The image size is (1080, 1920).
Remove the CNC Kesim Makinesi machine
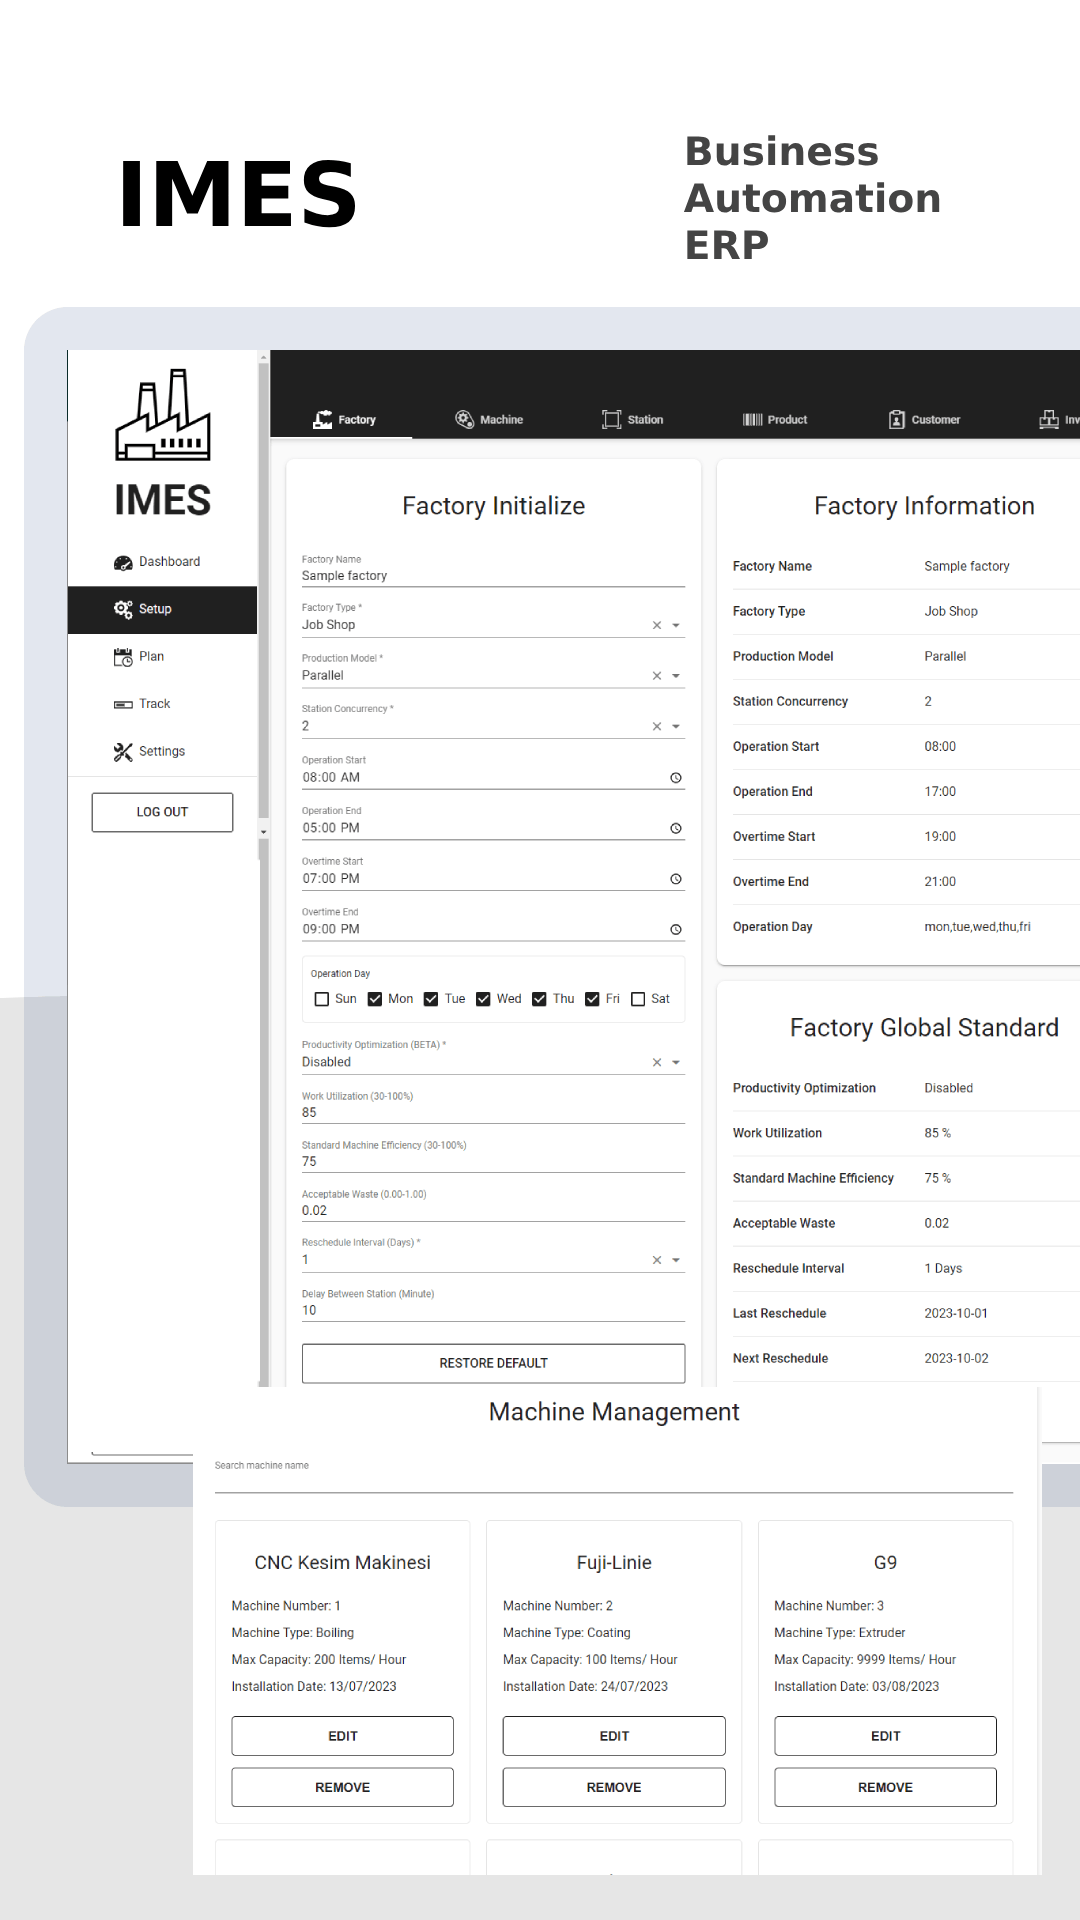pyautogui.click(x=342, y=1788)
